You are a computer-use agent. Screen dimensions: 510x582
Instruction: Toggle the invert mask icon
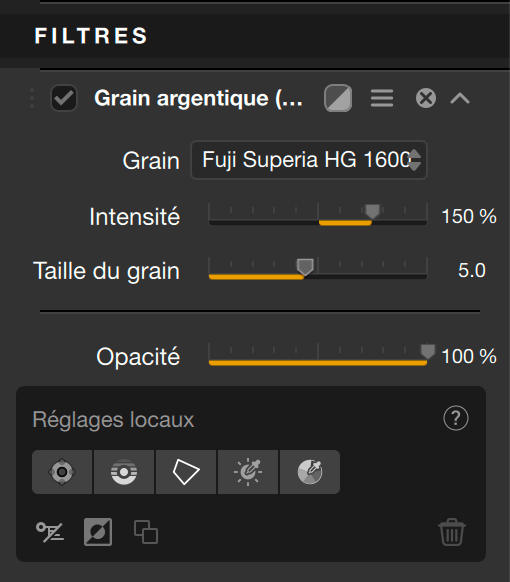click(98, 532)
